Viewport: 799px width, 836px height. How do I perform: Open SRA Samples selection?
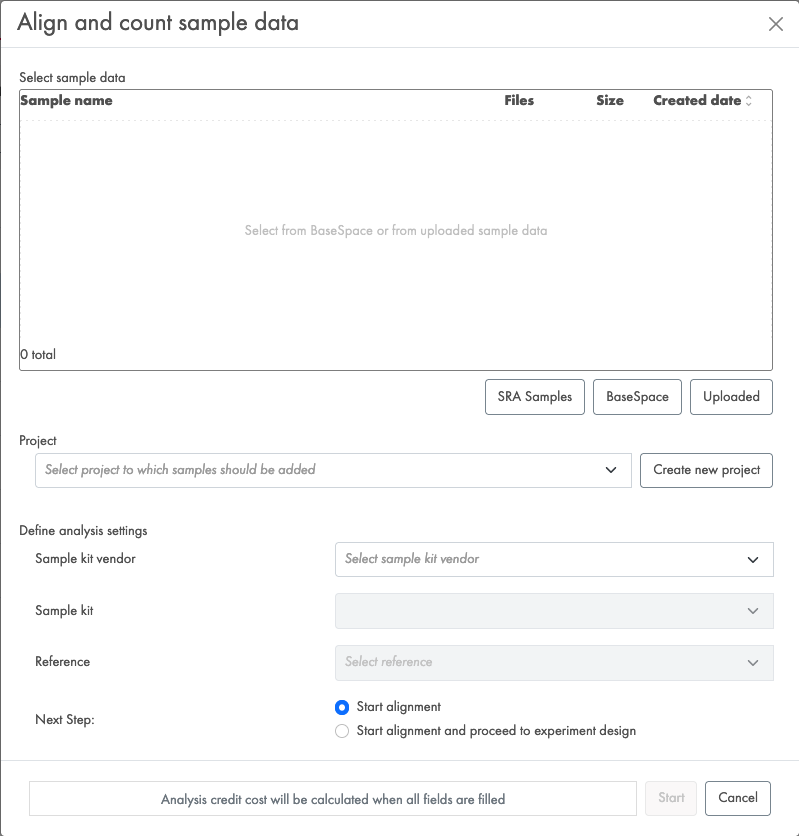(x=535, y=397)
